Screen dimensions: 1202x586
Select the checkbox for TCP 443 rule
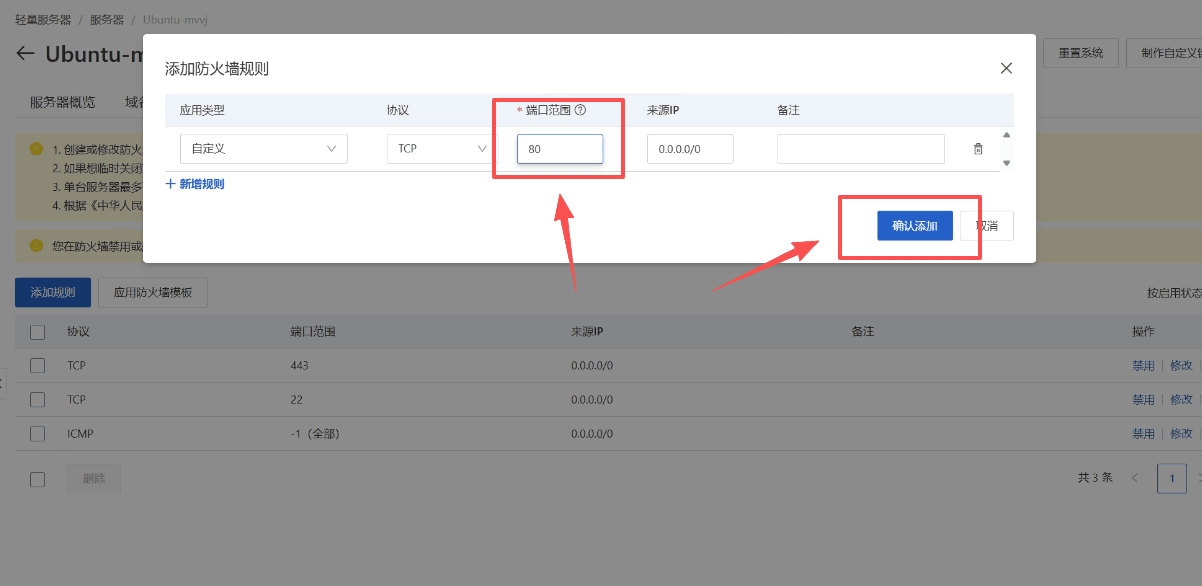[x=38, y=366]
